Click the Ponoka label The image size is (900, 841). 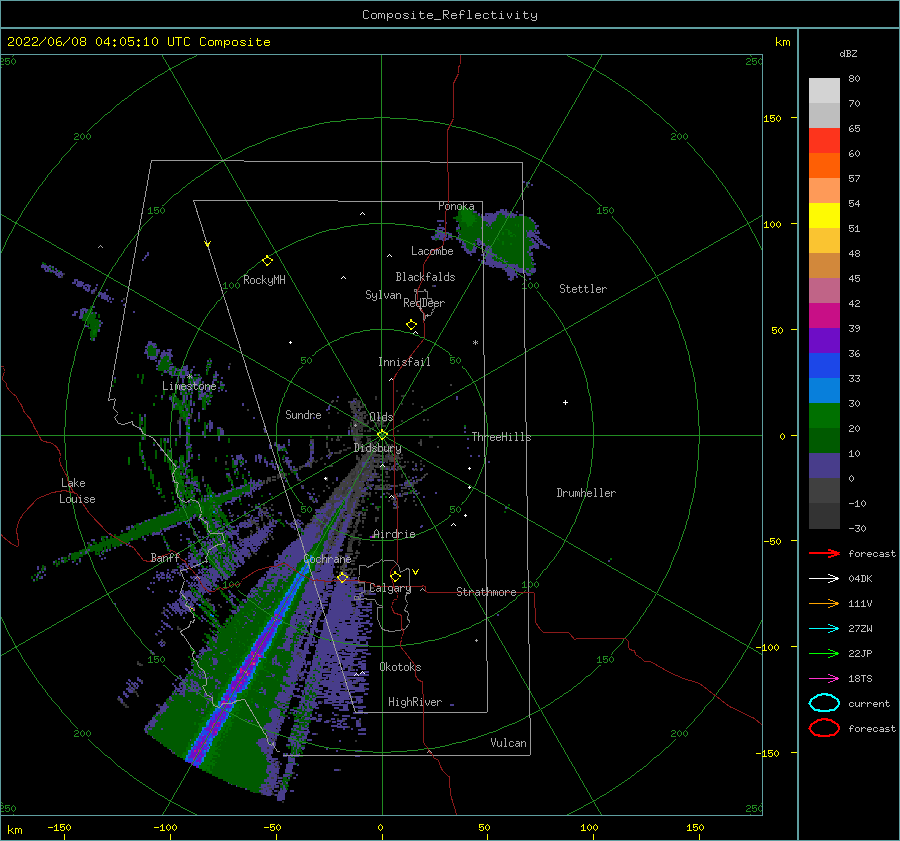(456, 206)
